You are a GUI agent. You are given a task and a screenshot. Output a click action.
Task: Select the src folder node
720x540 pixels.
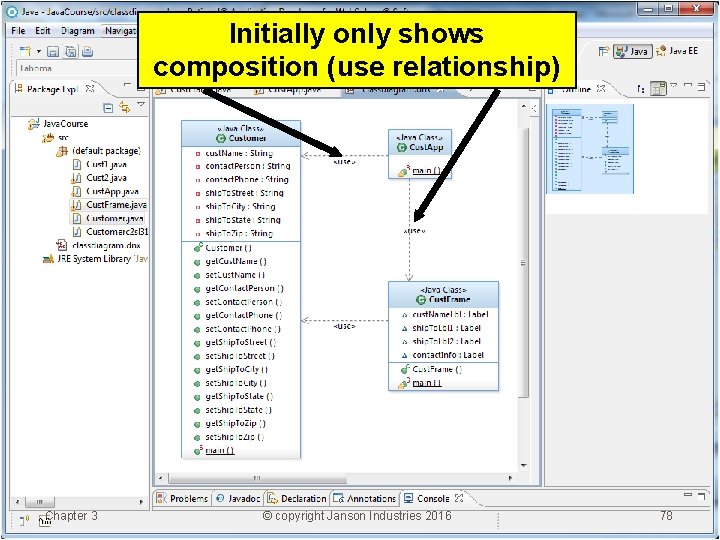(x=55, y=137)
